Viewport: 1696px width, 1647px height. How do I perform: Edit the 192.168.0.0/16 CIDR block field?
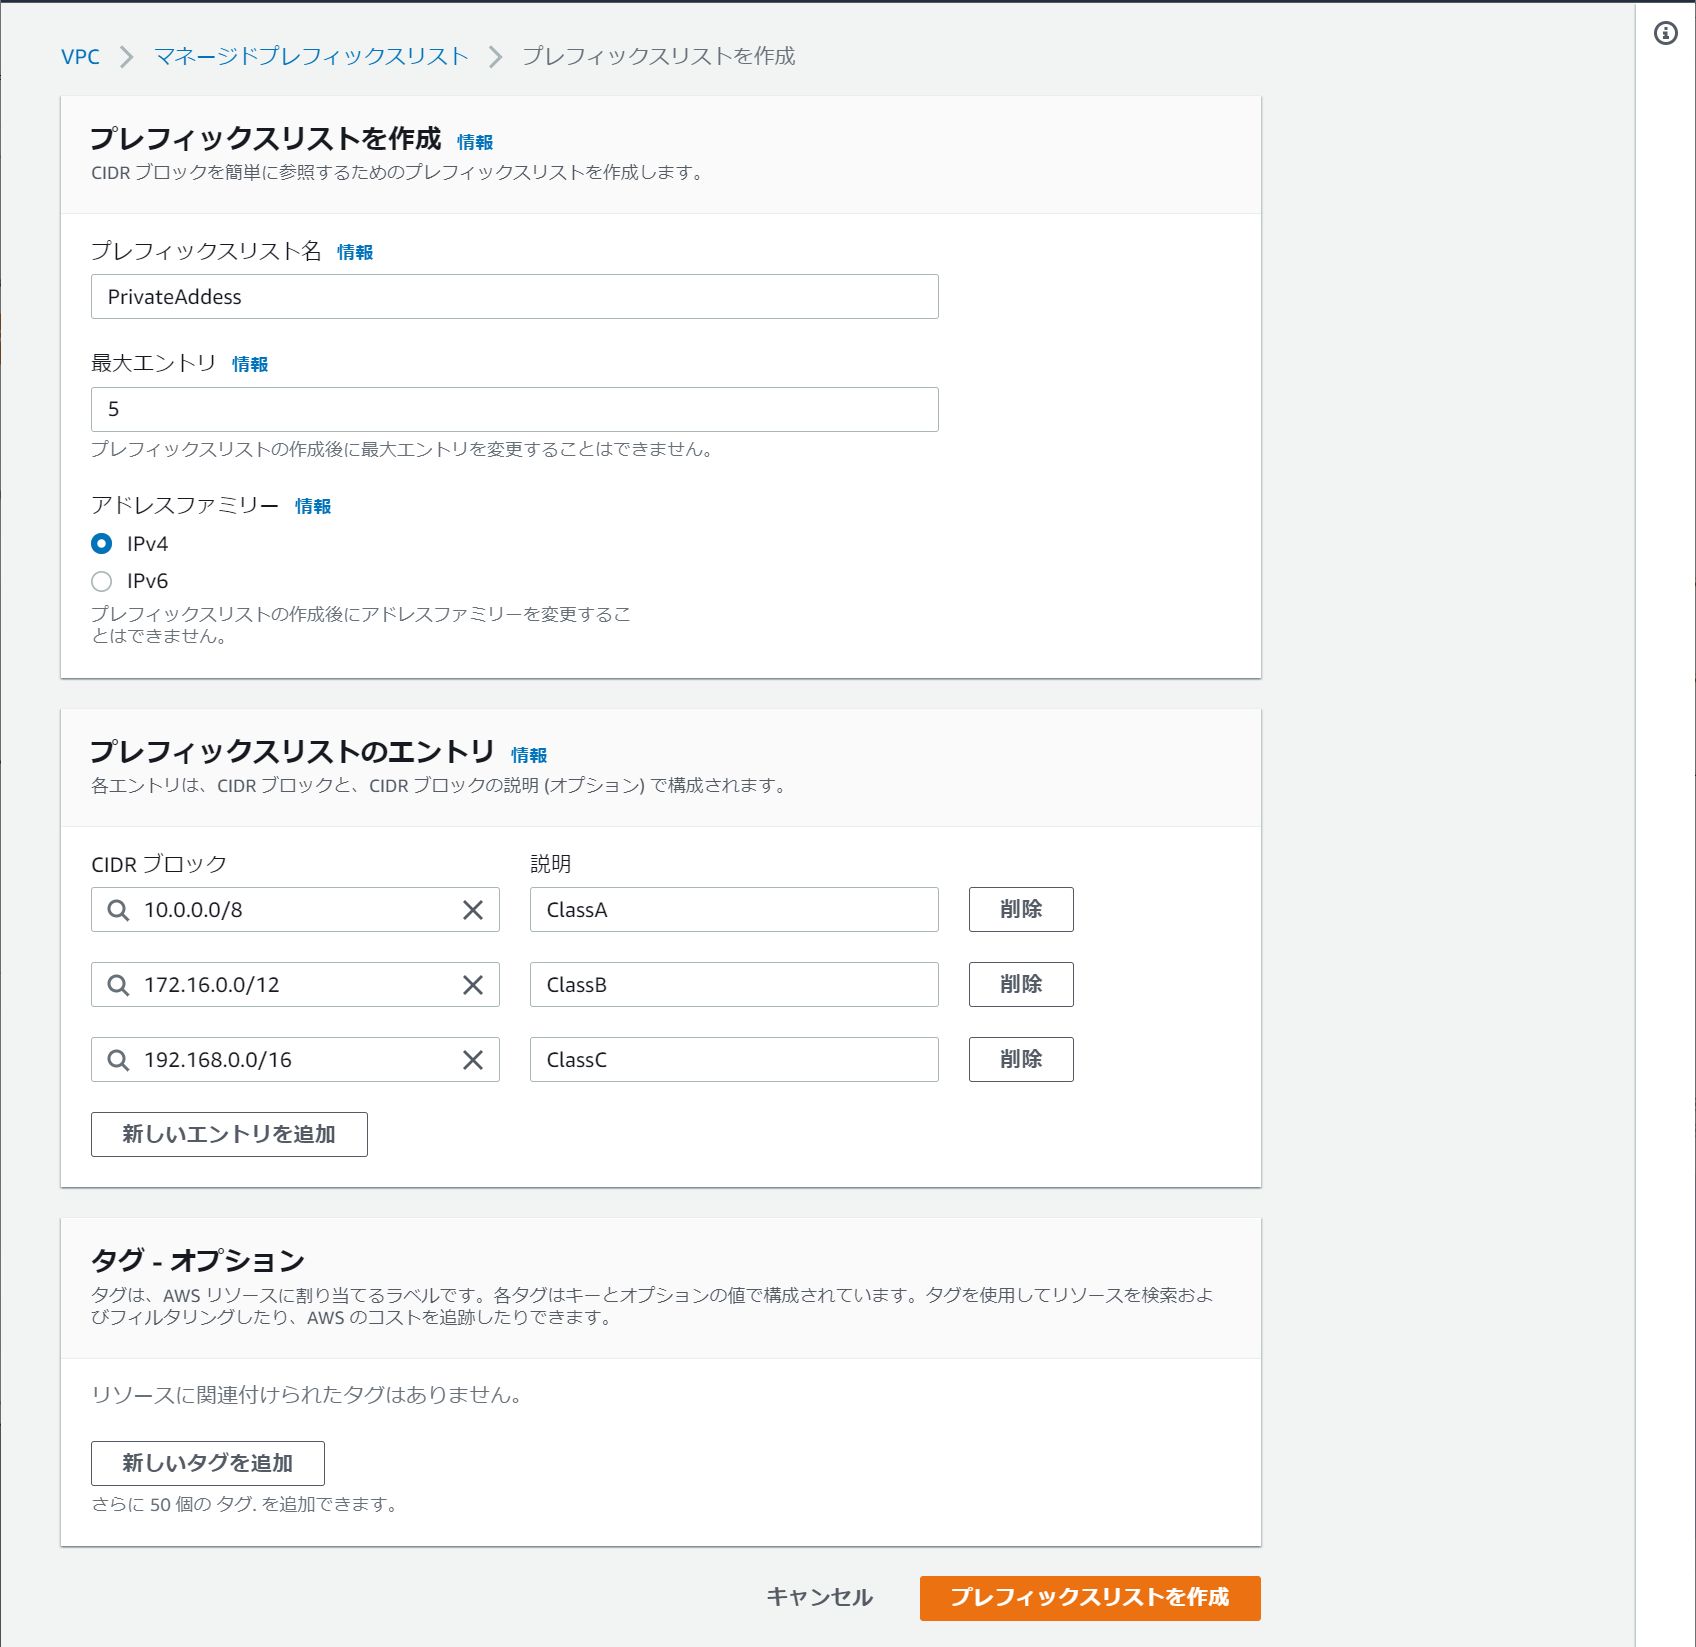(295, 1060)
